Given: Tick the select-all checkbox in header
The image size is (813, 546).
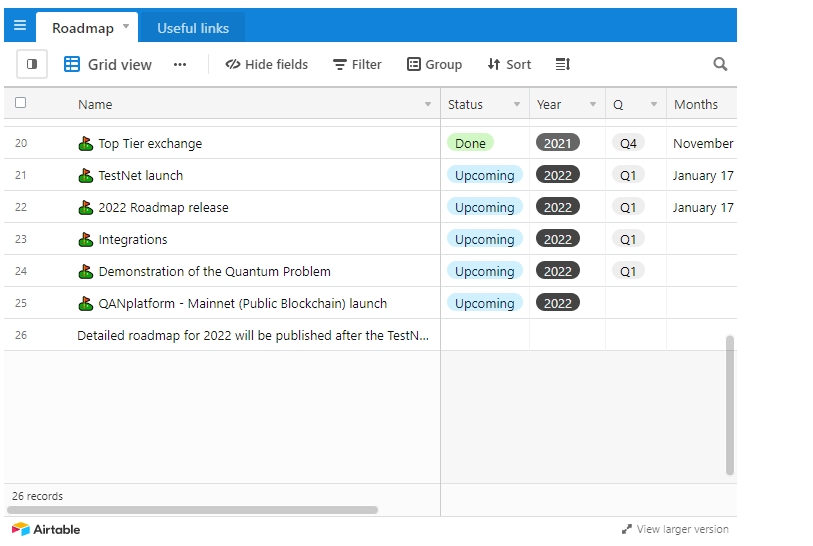Looking at the screenshot, I should [21, 103].
